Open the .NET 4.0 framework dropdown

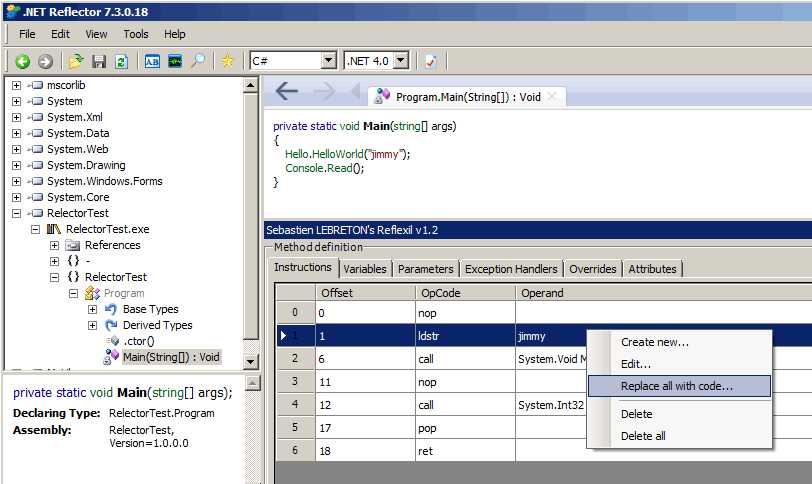(x=401, y=61)
